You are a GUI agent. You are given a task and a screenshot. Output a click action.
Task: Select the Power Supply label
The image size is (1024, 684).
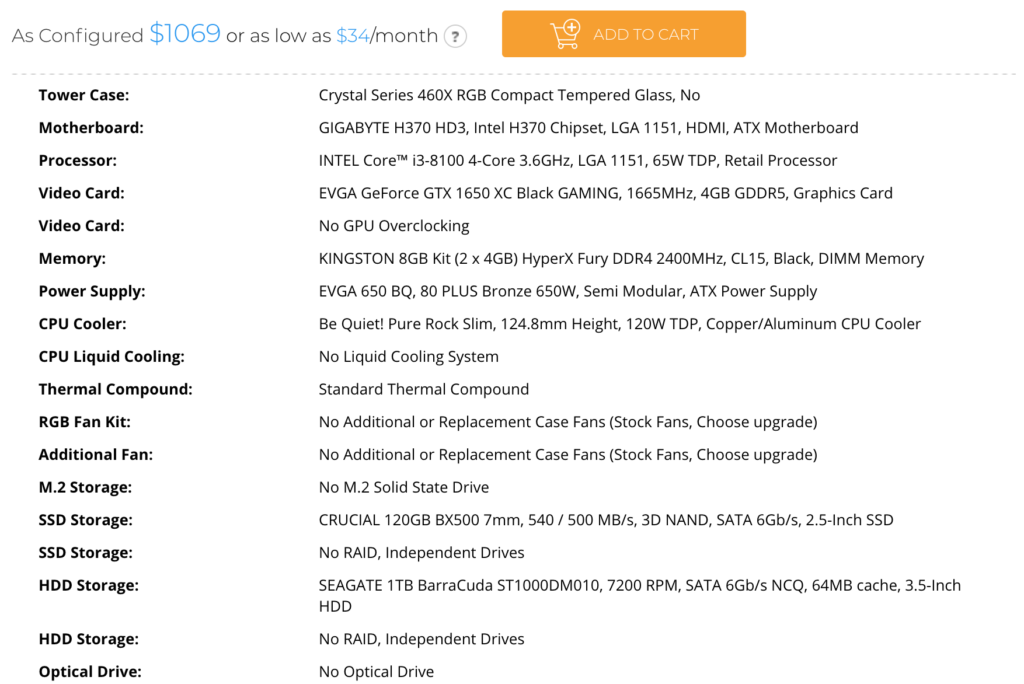(92, 291)
